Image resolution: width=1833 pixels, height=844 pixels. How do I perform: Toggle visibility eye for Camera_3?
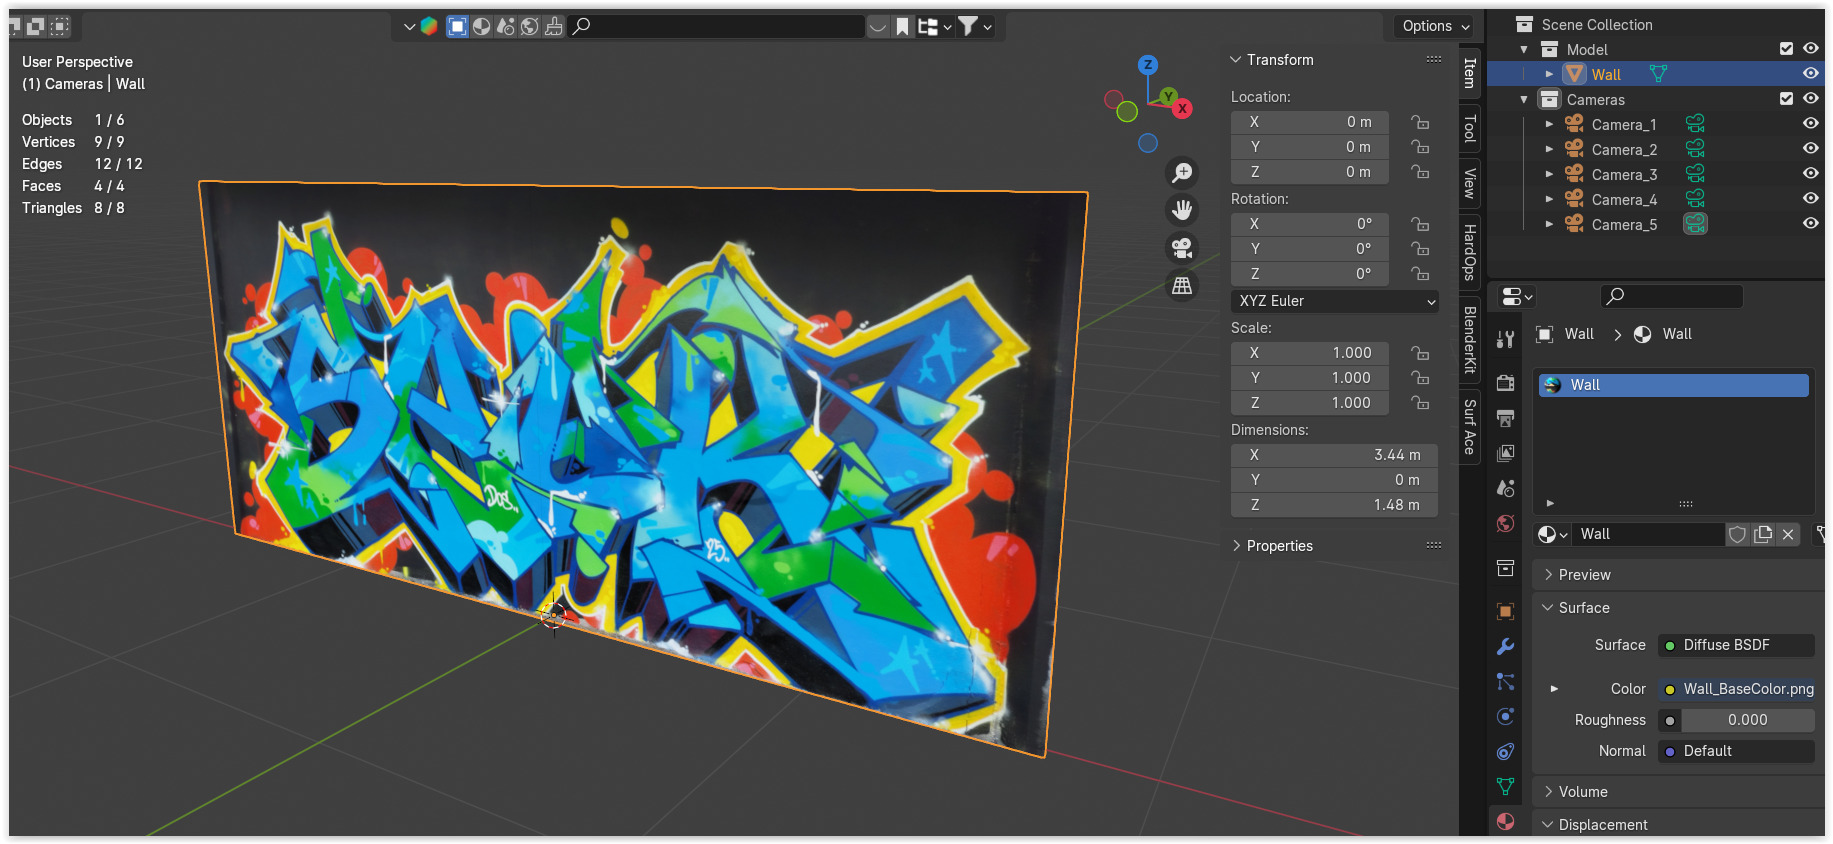tap(1810, 174)
